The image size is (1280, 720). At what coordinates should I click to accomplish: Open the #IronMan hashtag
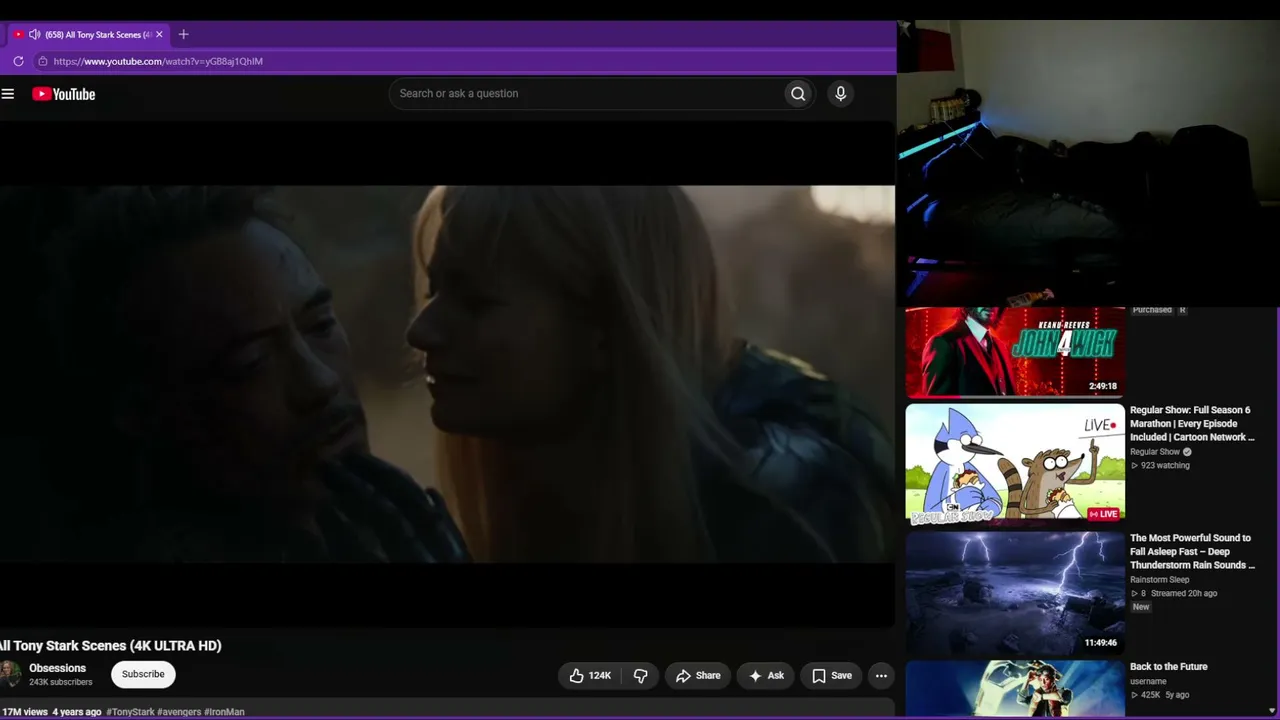coord(224,712)
